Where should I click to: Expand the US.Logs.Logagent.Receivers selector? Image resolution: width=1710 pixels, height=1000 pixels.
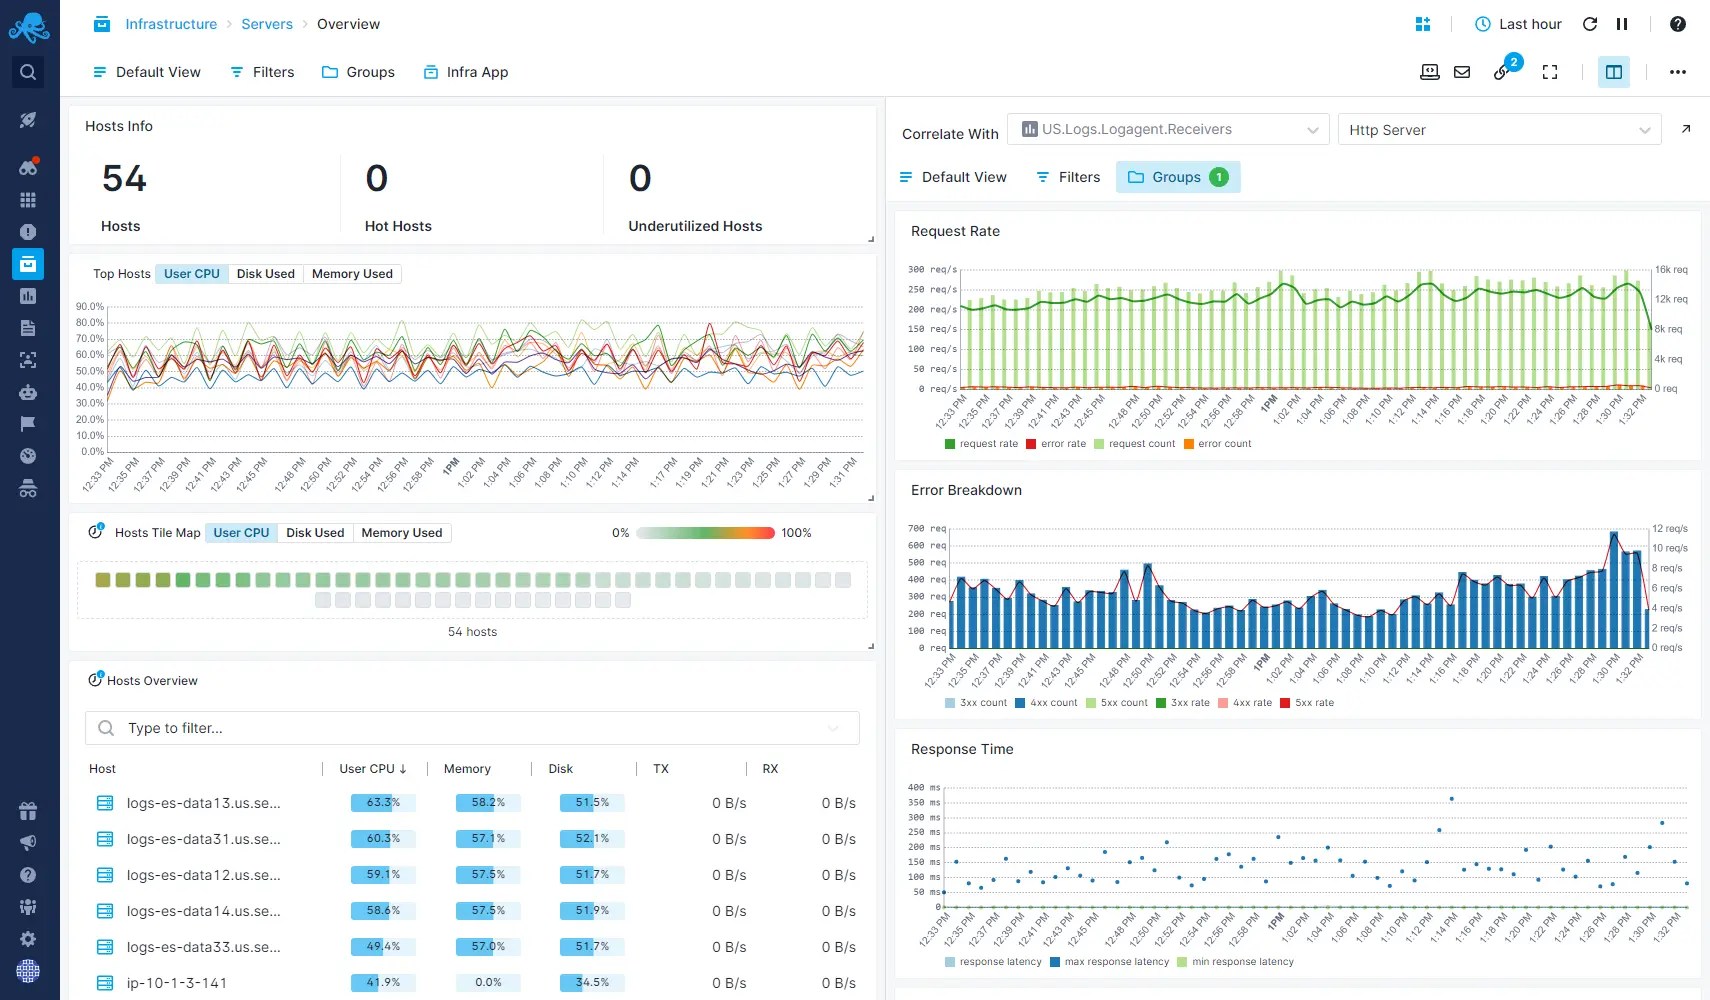[1167, 128]
